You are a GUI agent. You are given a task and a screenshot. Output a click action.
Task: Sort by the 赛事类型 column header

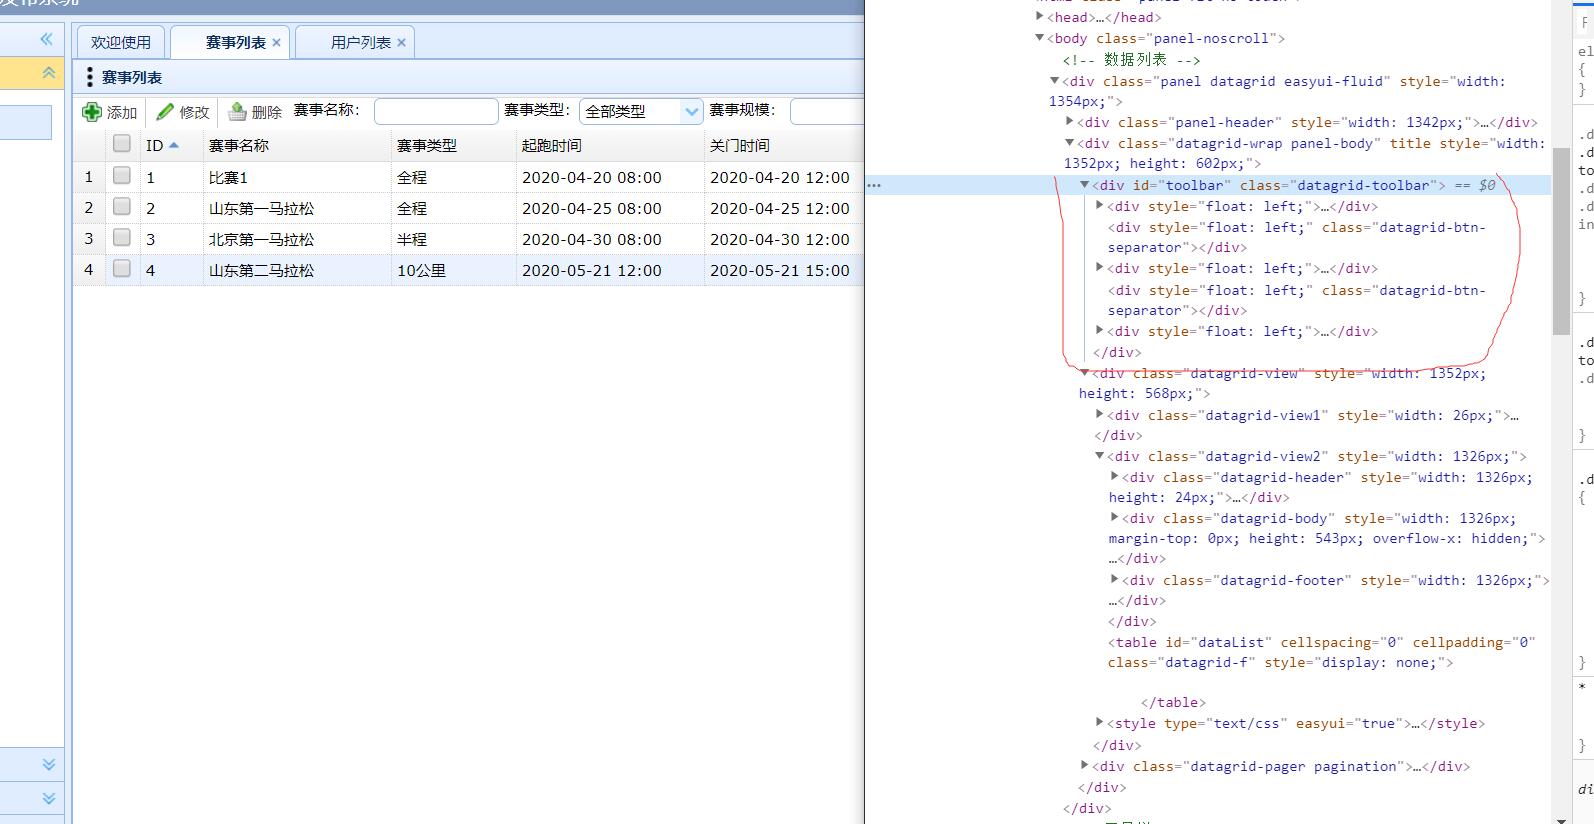point(454,146)
